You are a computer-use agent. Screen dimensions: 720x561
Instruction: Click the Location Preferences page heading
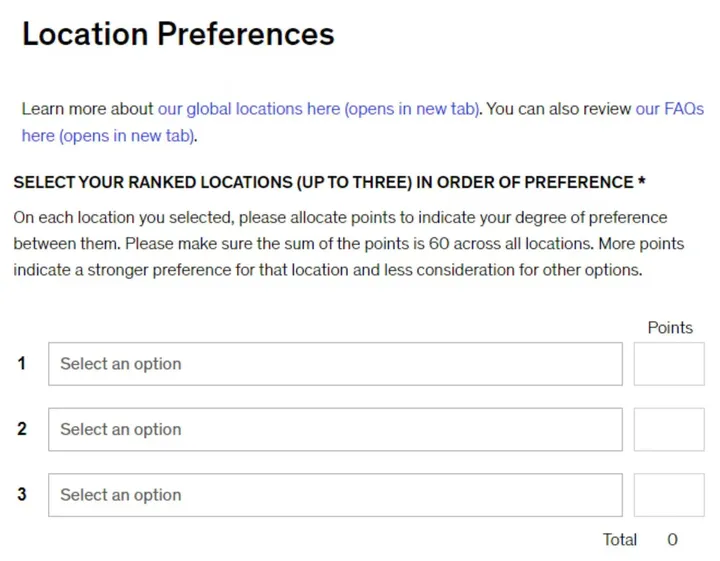pyautogui.click(x=178, y=34)
